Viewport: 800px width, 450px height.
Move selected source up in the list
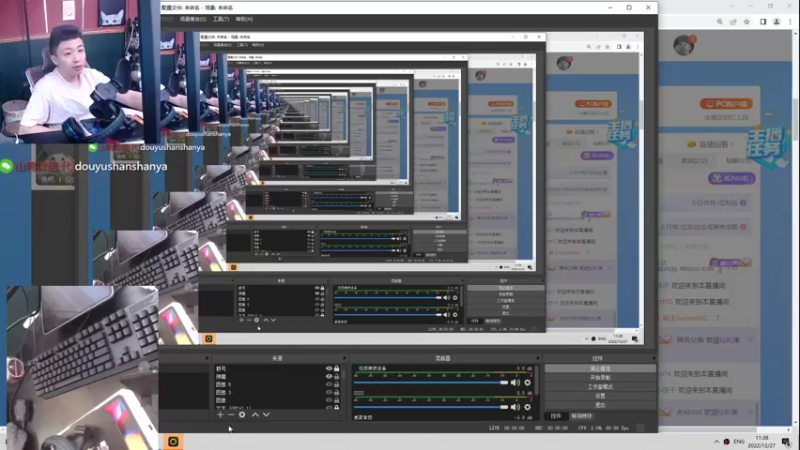point(255,415)
